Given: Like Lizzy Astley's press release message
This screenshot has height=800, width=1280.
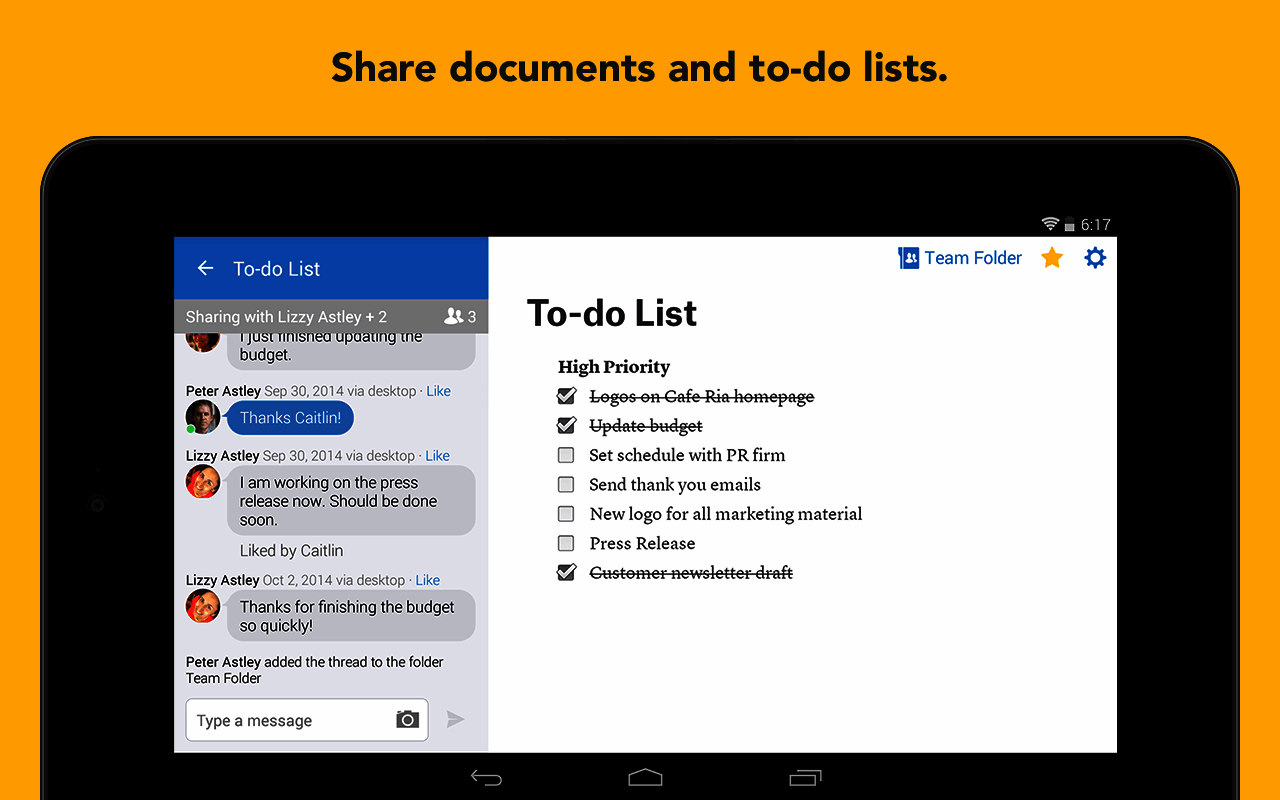Looking at the screenshot, I should coord(437,455).
